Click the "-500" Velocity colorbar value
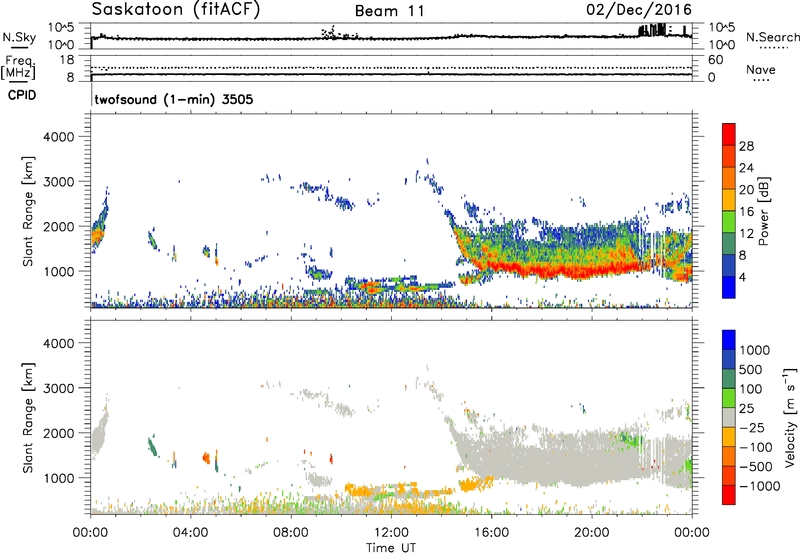Screen dimensions: 800x554 click(756, 466)
